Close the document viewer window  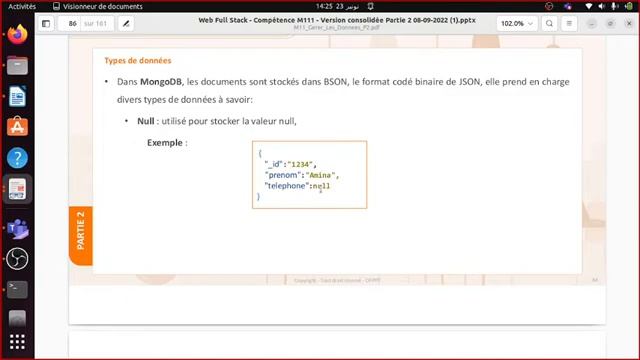[629, 24]
